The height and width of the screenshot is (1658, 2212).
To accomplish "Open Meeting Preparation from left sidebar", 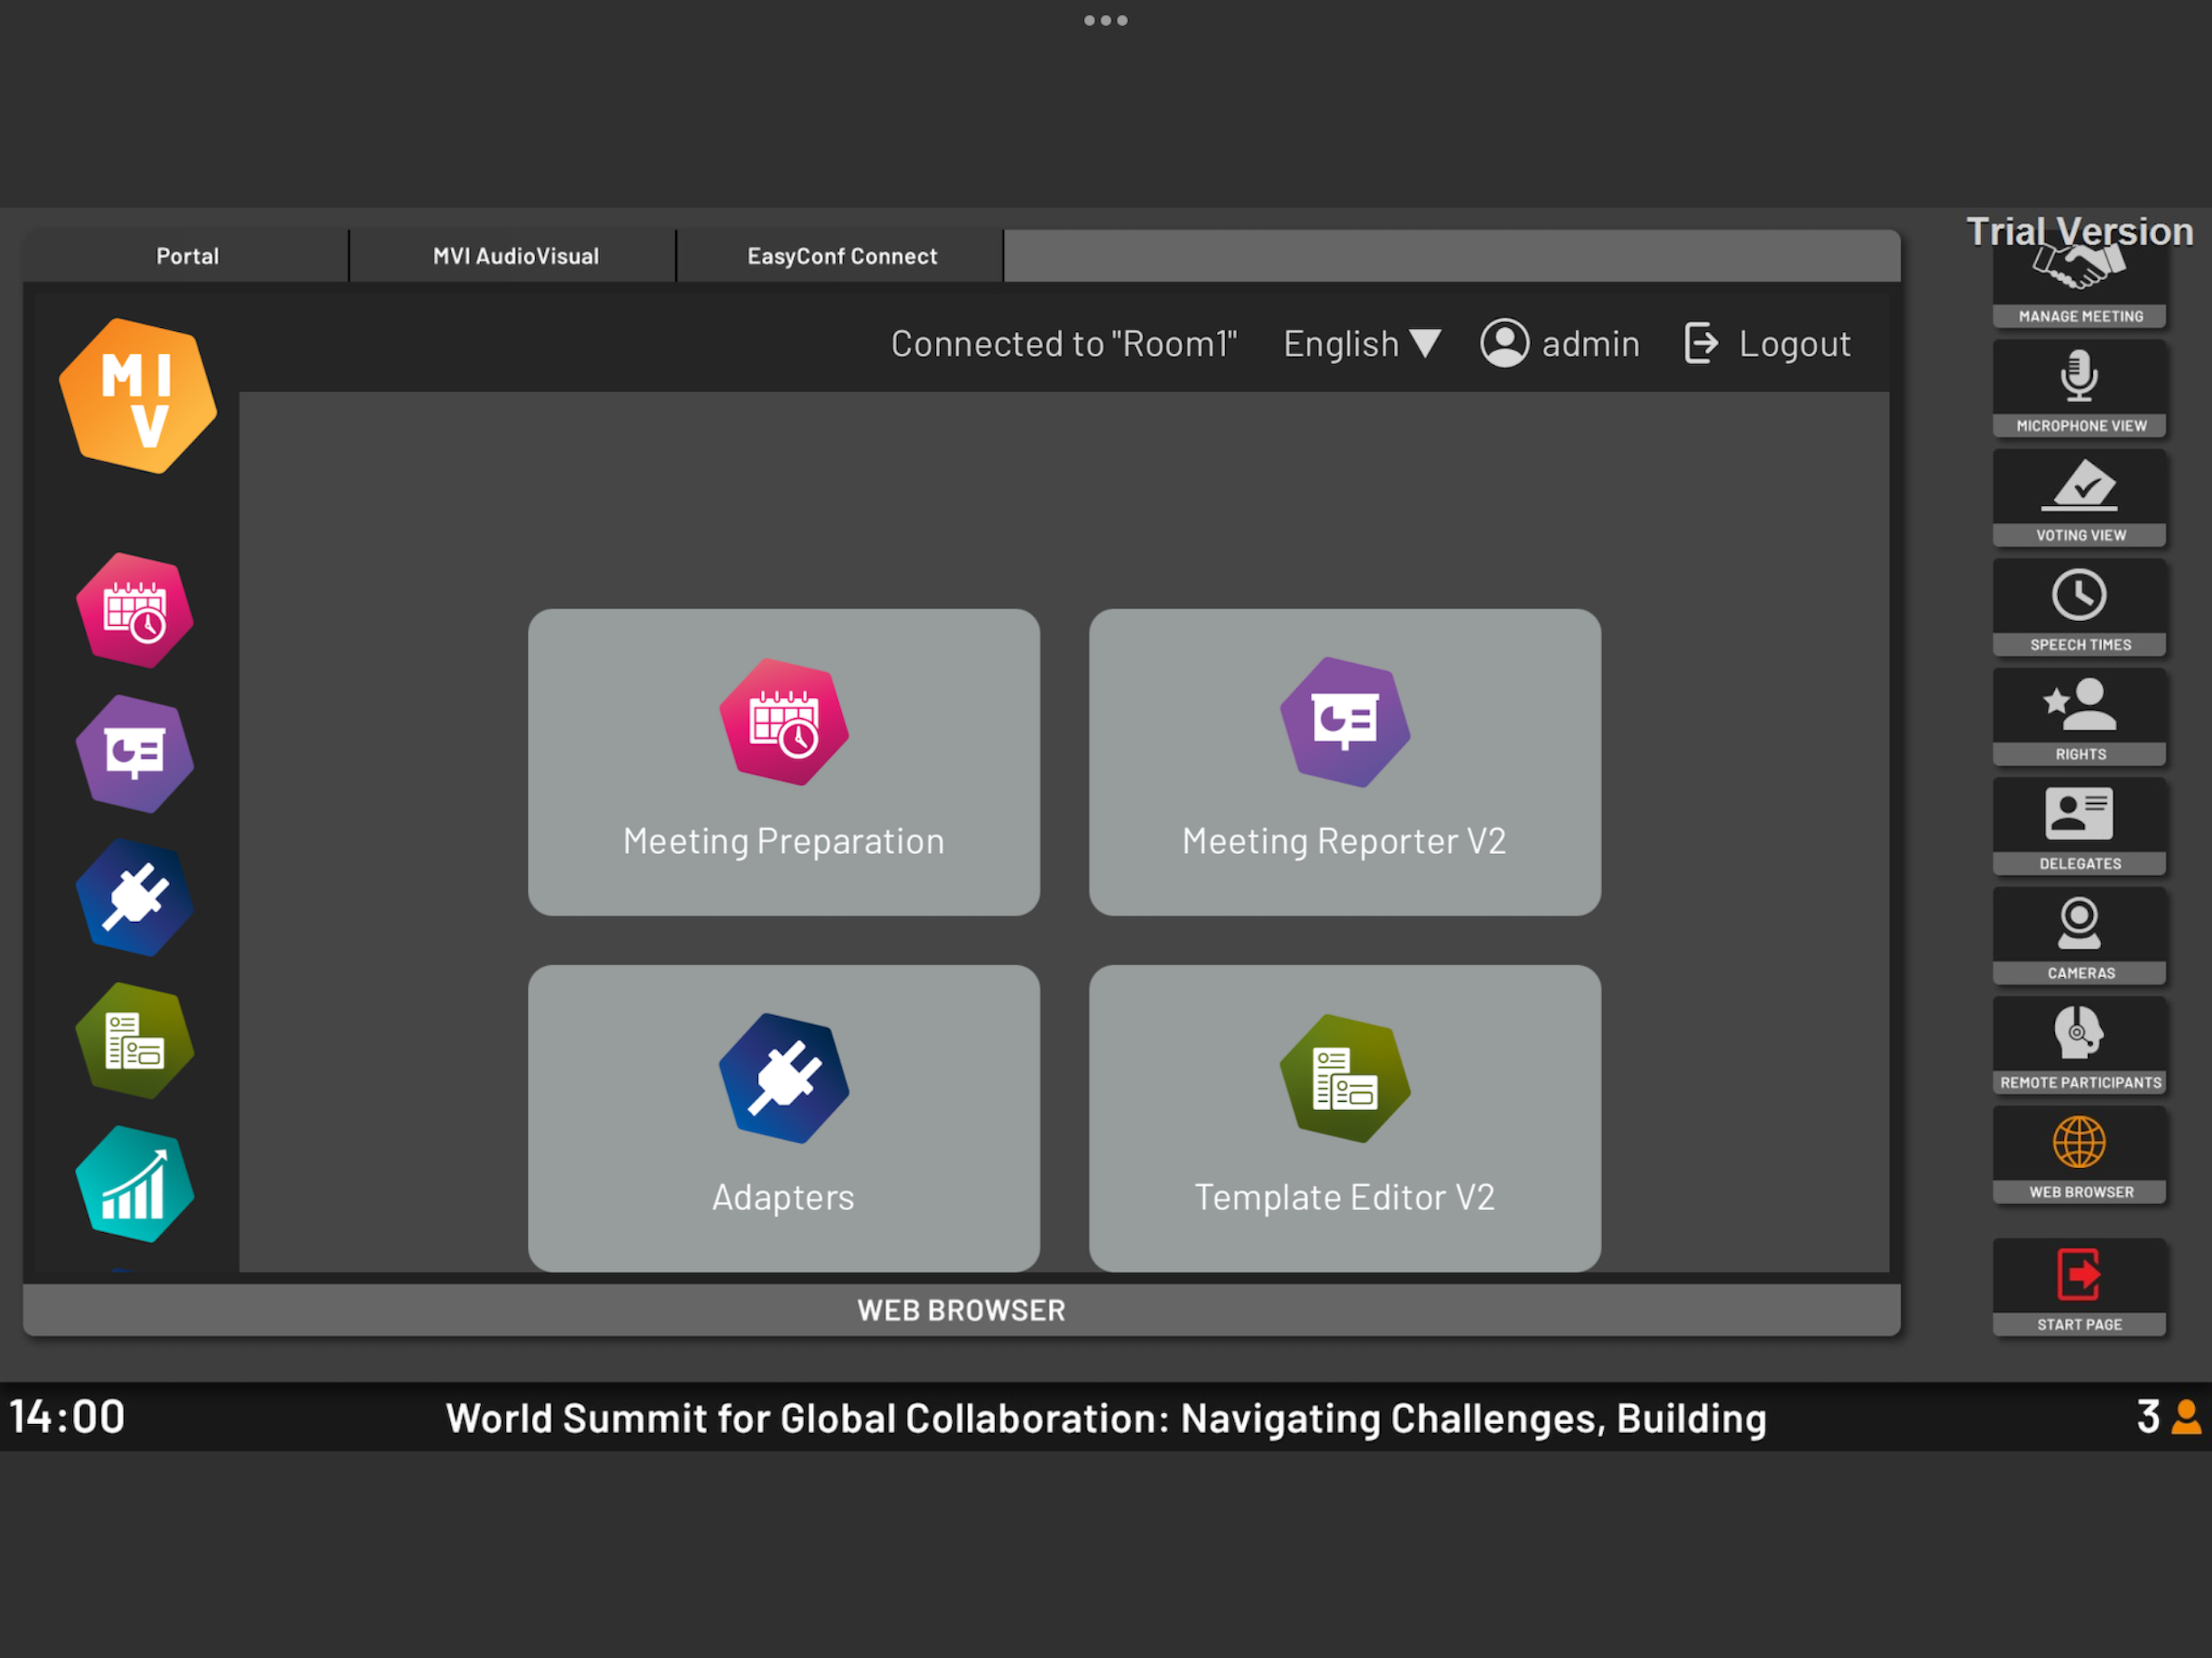I will pyautogui.click(x=135, y=610).
